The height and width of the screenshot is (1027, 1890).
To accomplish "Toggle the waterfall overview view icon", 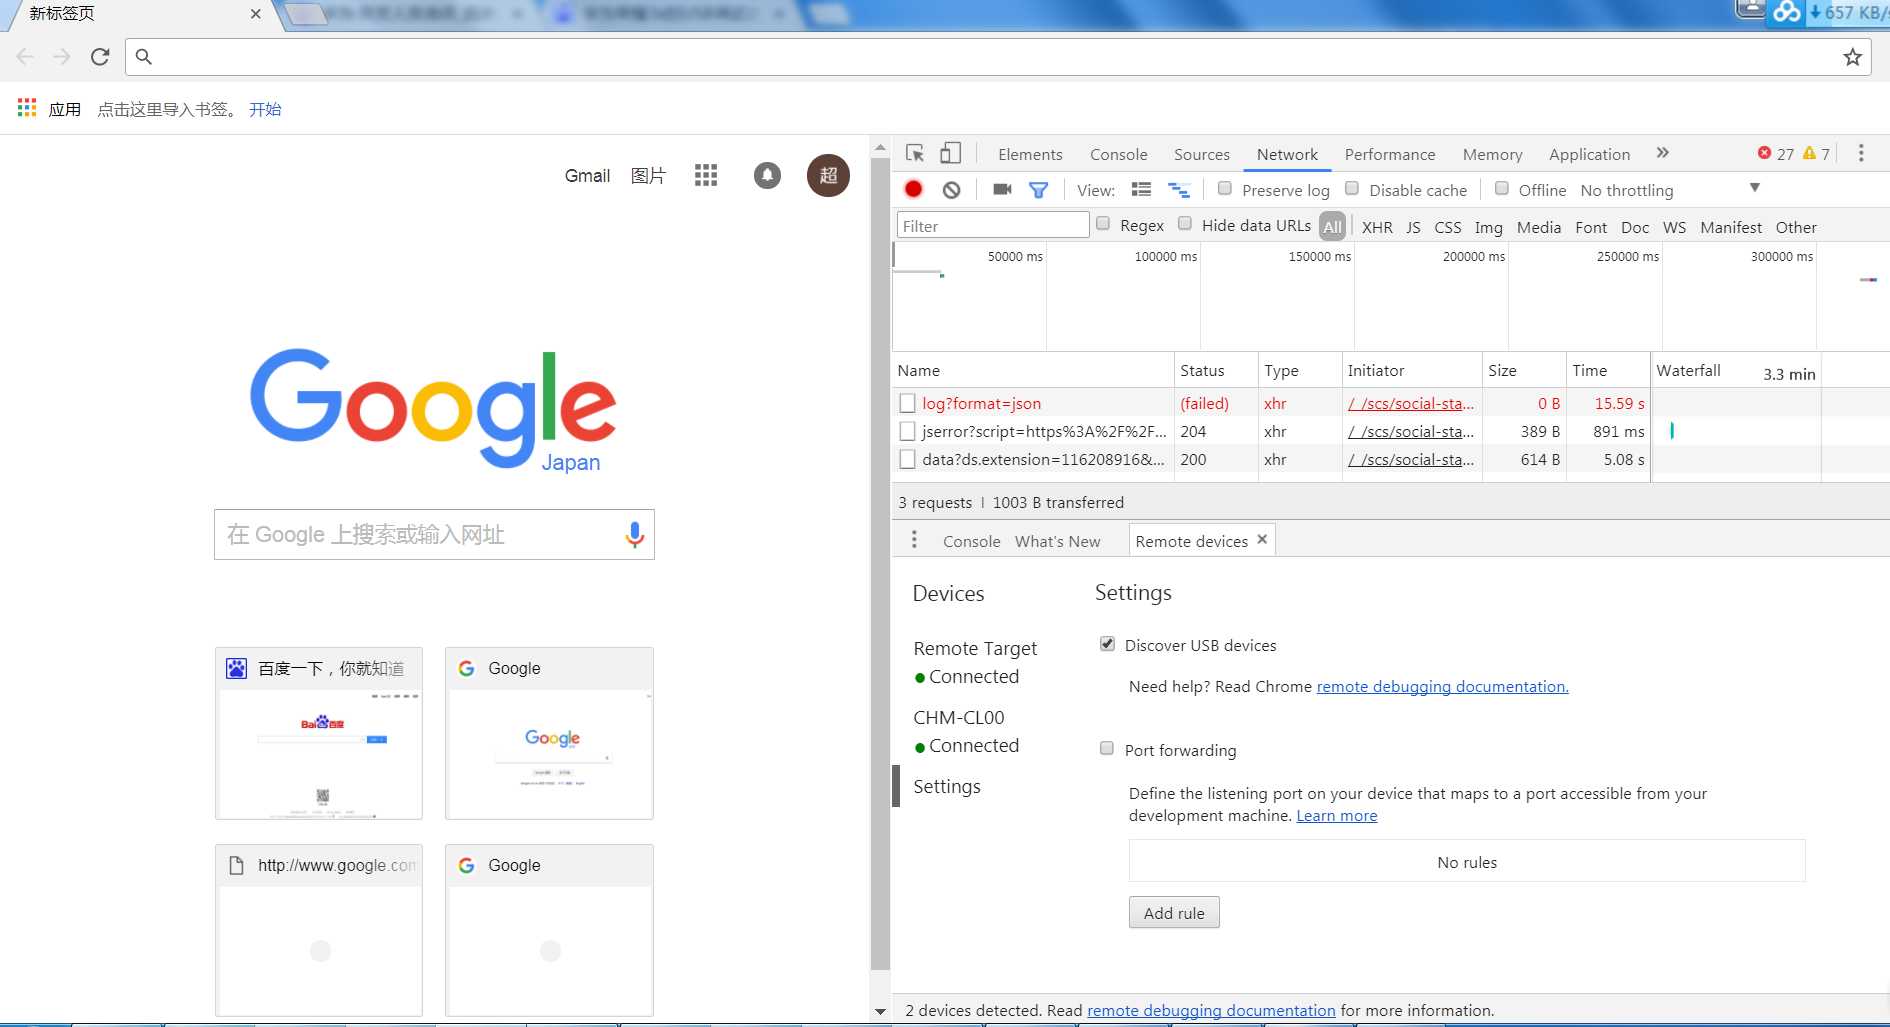I will [x=1179, y=190].
